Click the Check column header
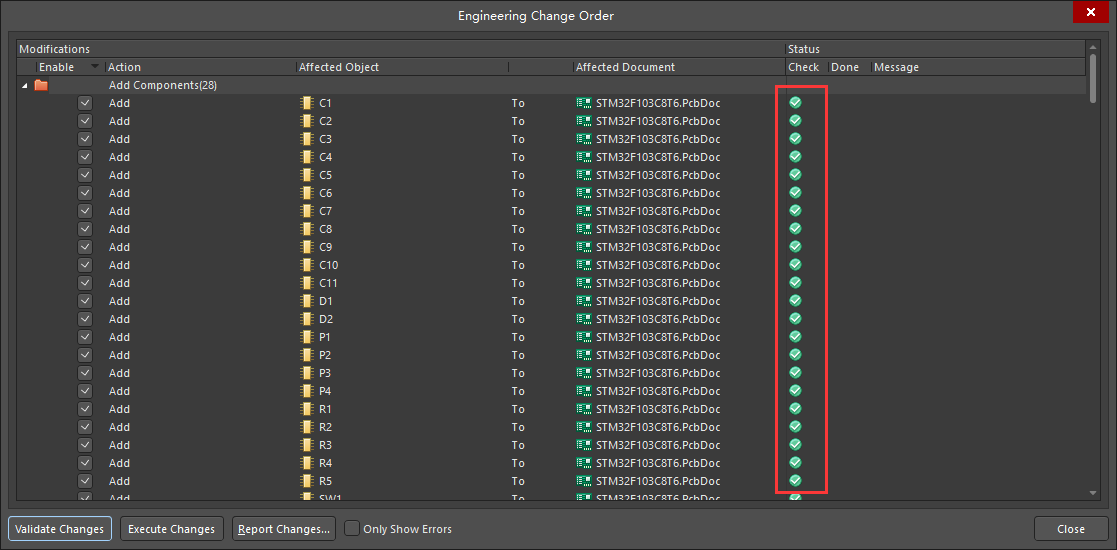Viewport: 1117px width, 550px height. click(x=806, y=67)
